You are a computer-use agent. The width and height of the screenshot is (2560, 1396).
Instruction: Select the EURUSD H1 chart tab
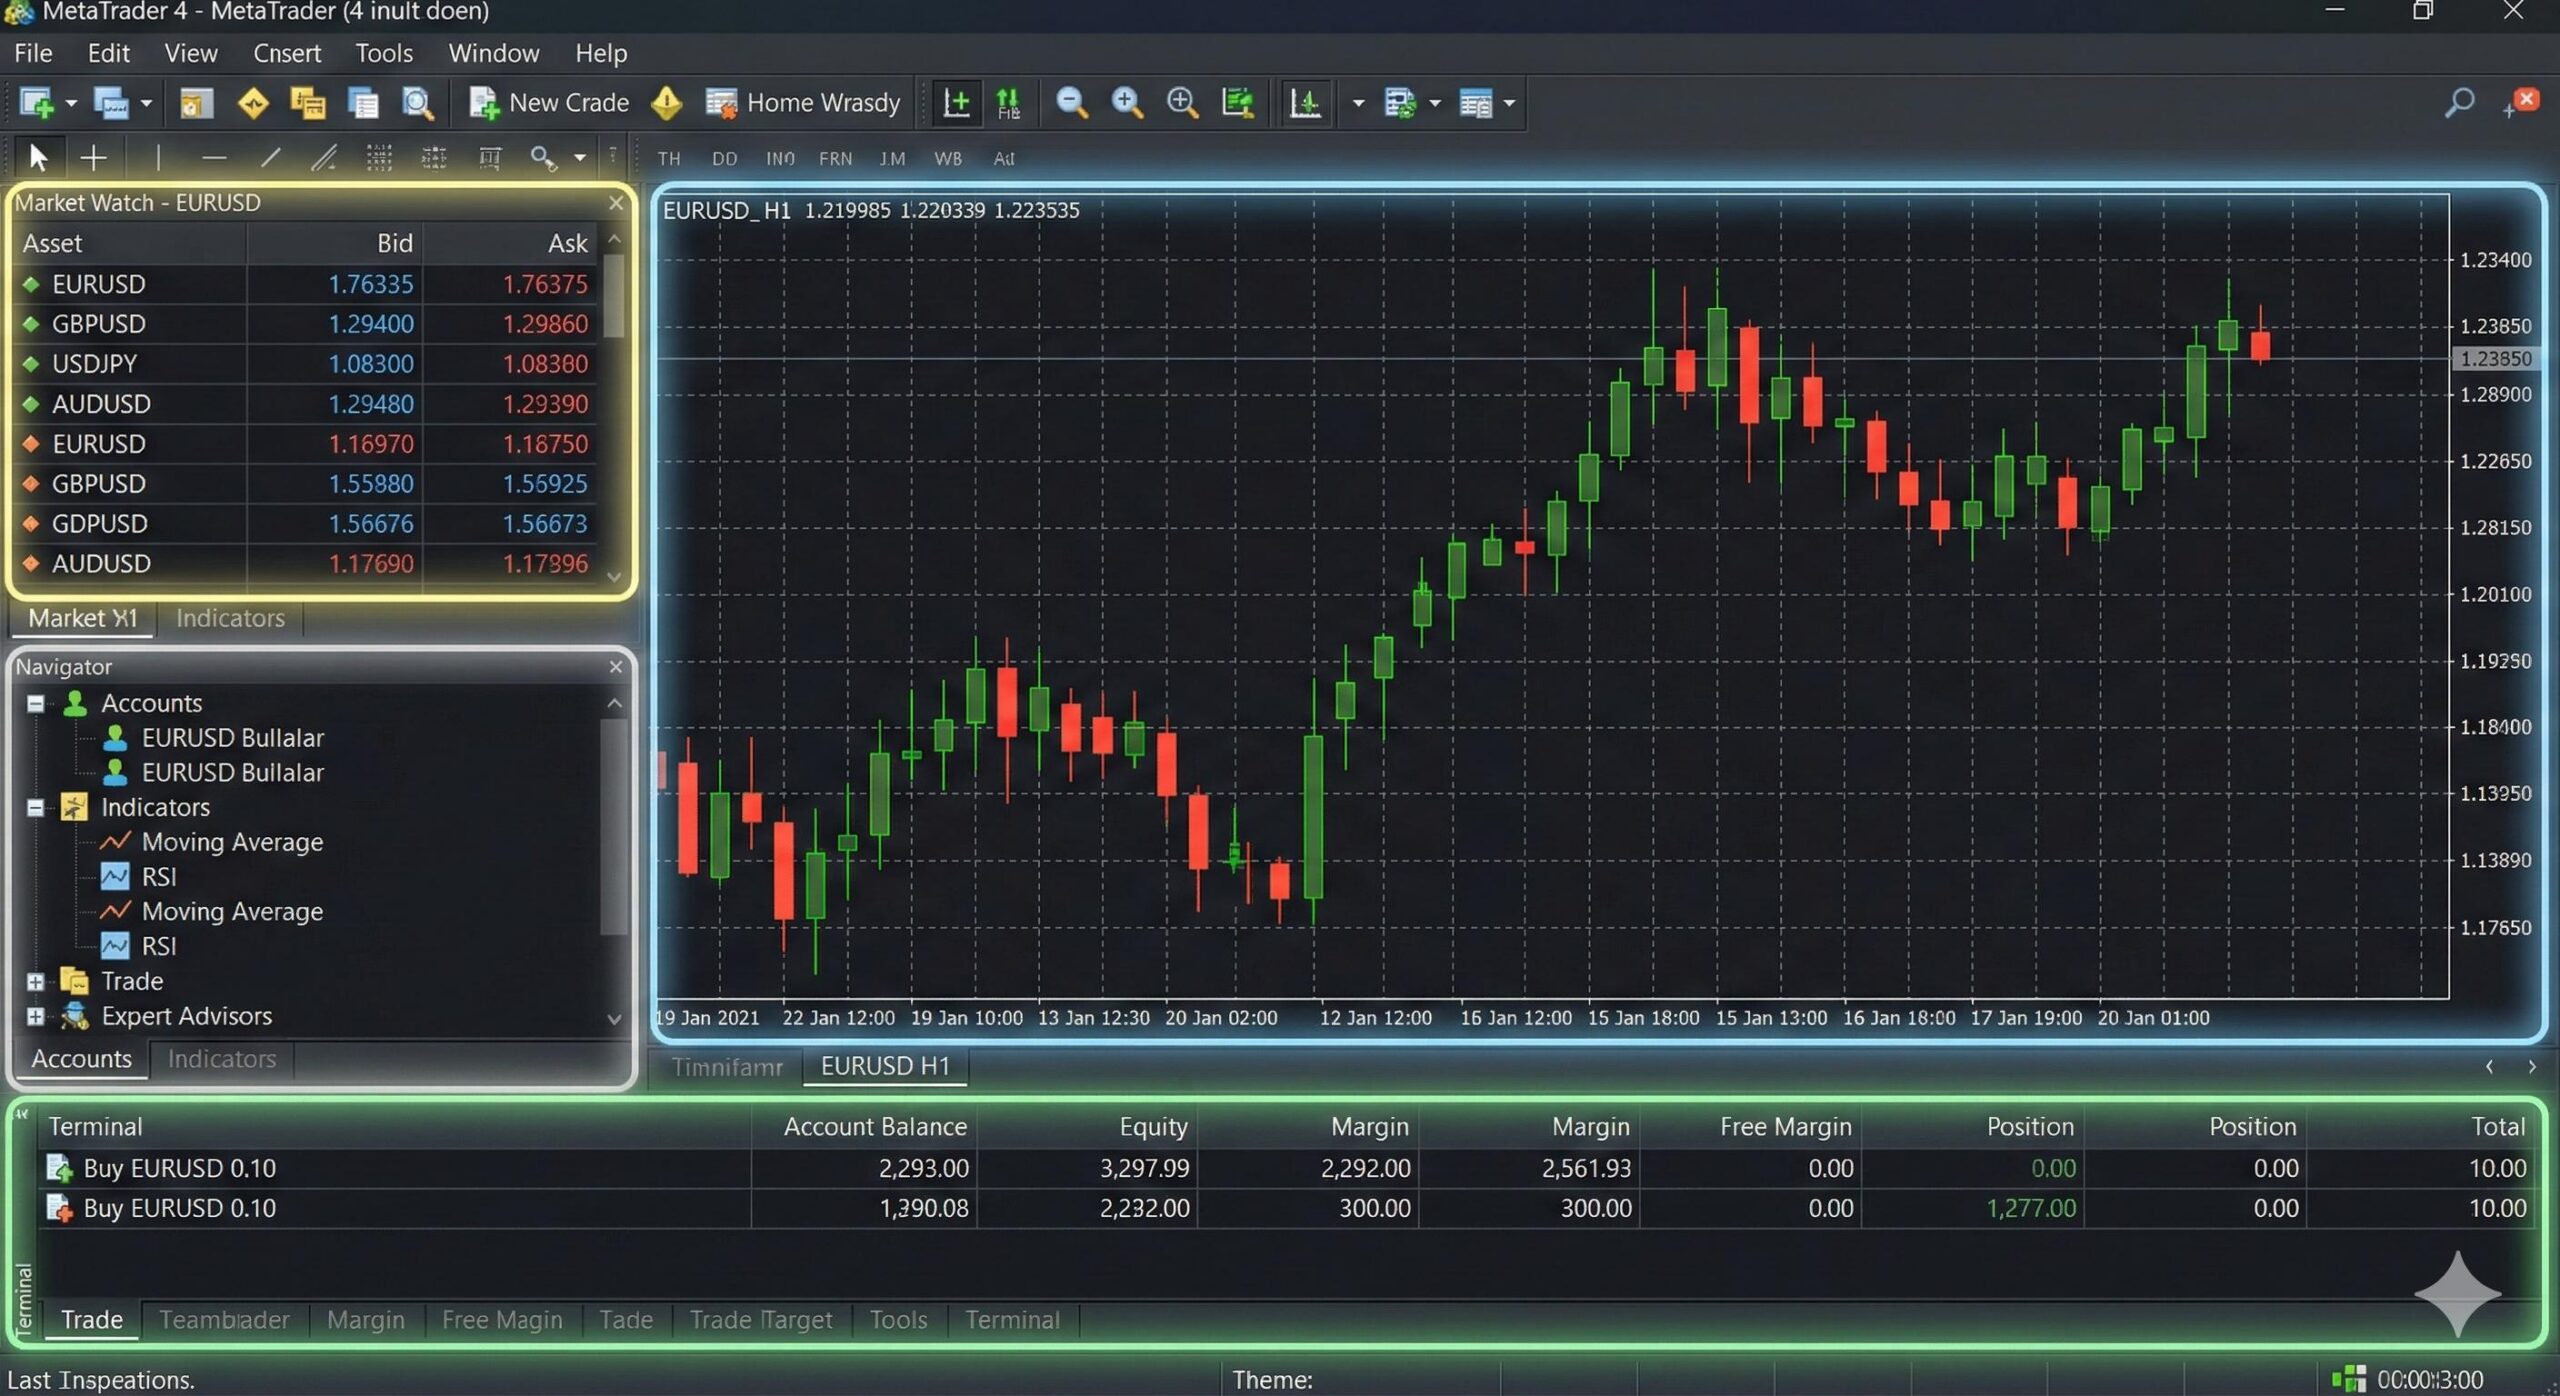point(884,1066)
